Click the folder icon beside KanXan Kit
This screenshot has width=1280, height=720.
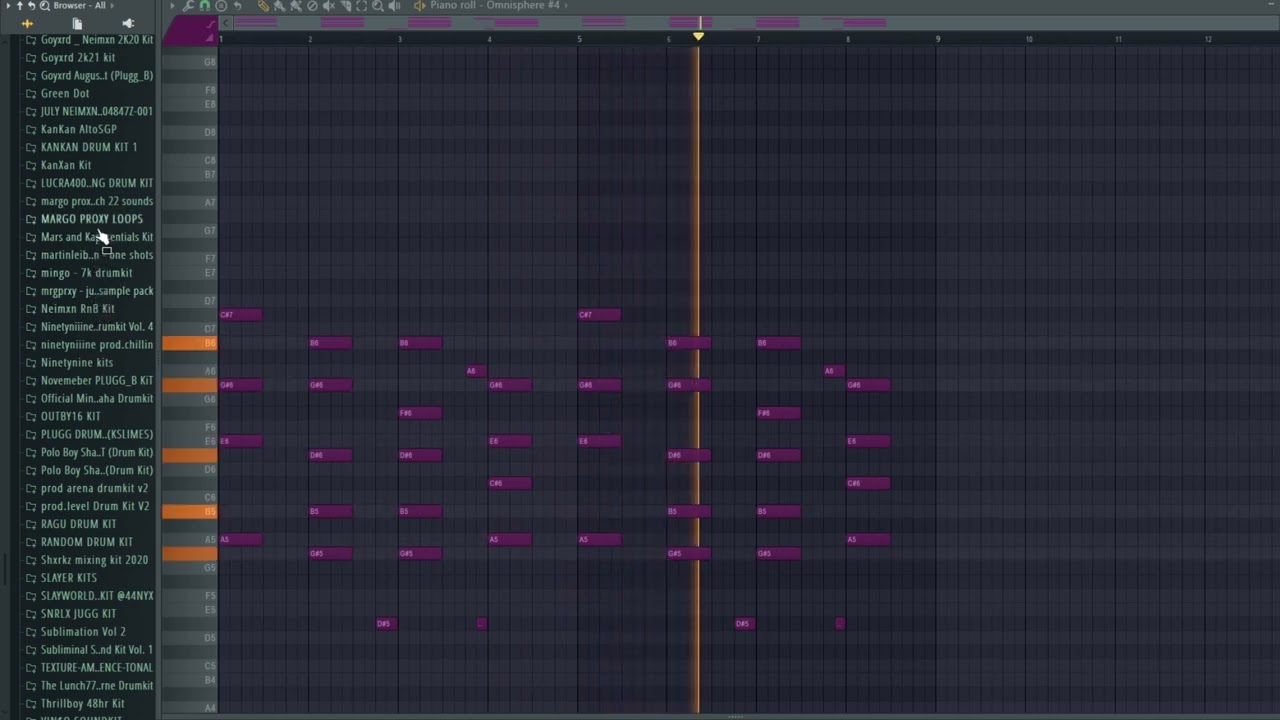coord(31,165)
